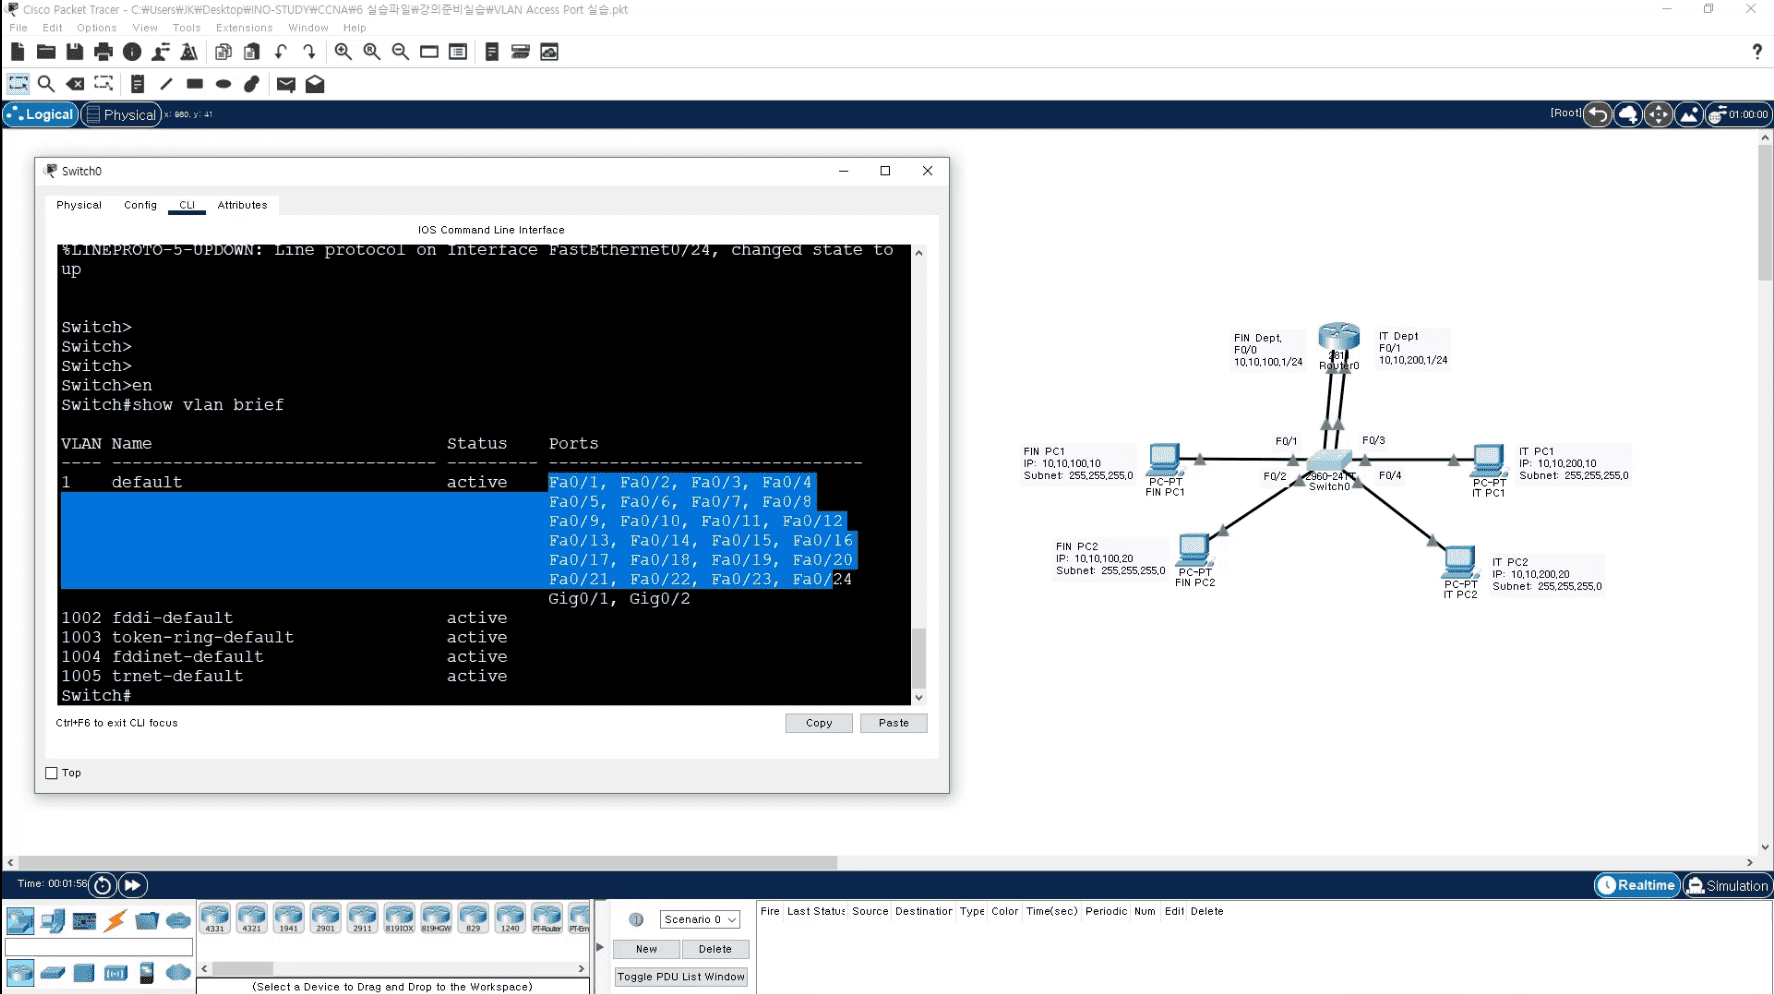Open the Config tab in Switch0
The image size is (1774, 994).
pos(140,205)
